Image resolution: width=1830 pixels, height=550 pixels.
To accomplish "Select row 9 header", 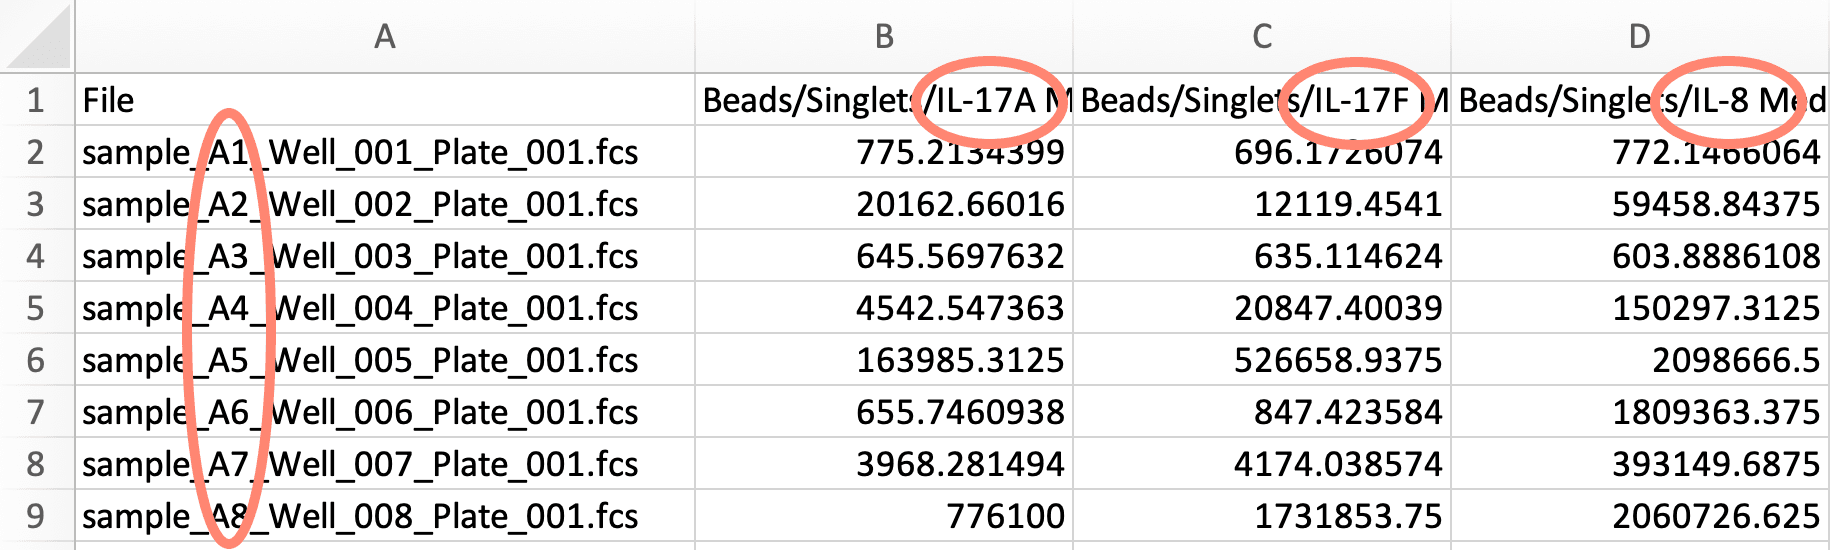I will (x=36, y=516).
